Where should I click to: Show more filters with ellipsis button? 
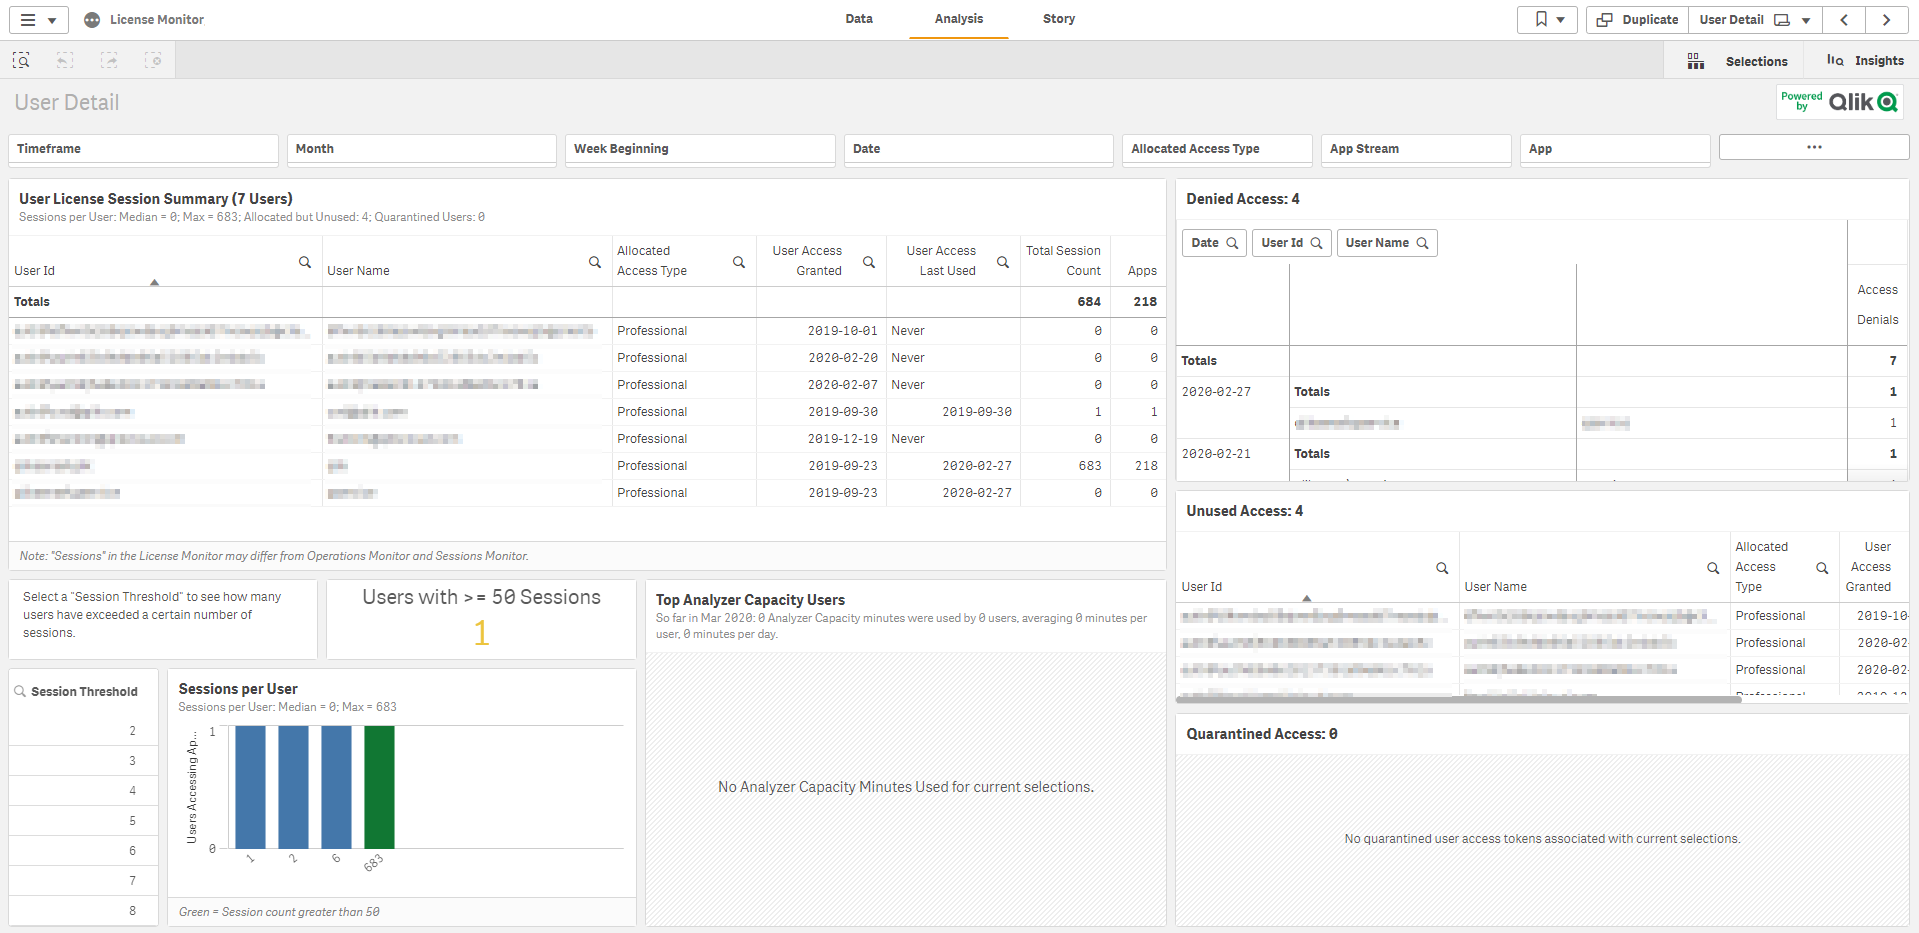(x=1813, y=147)
